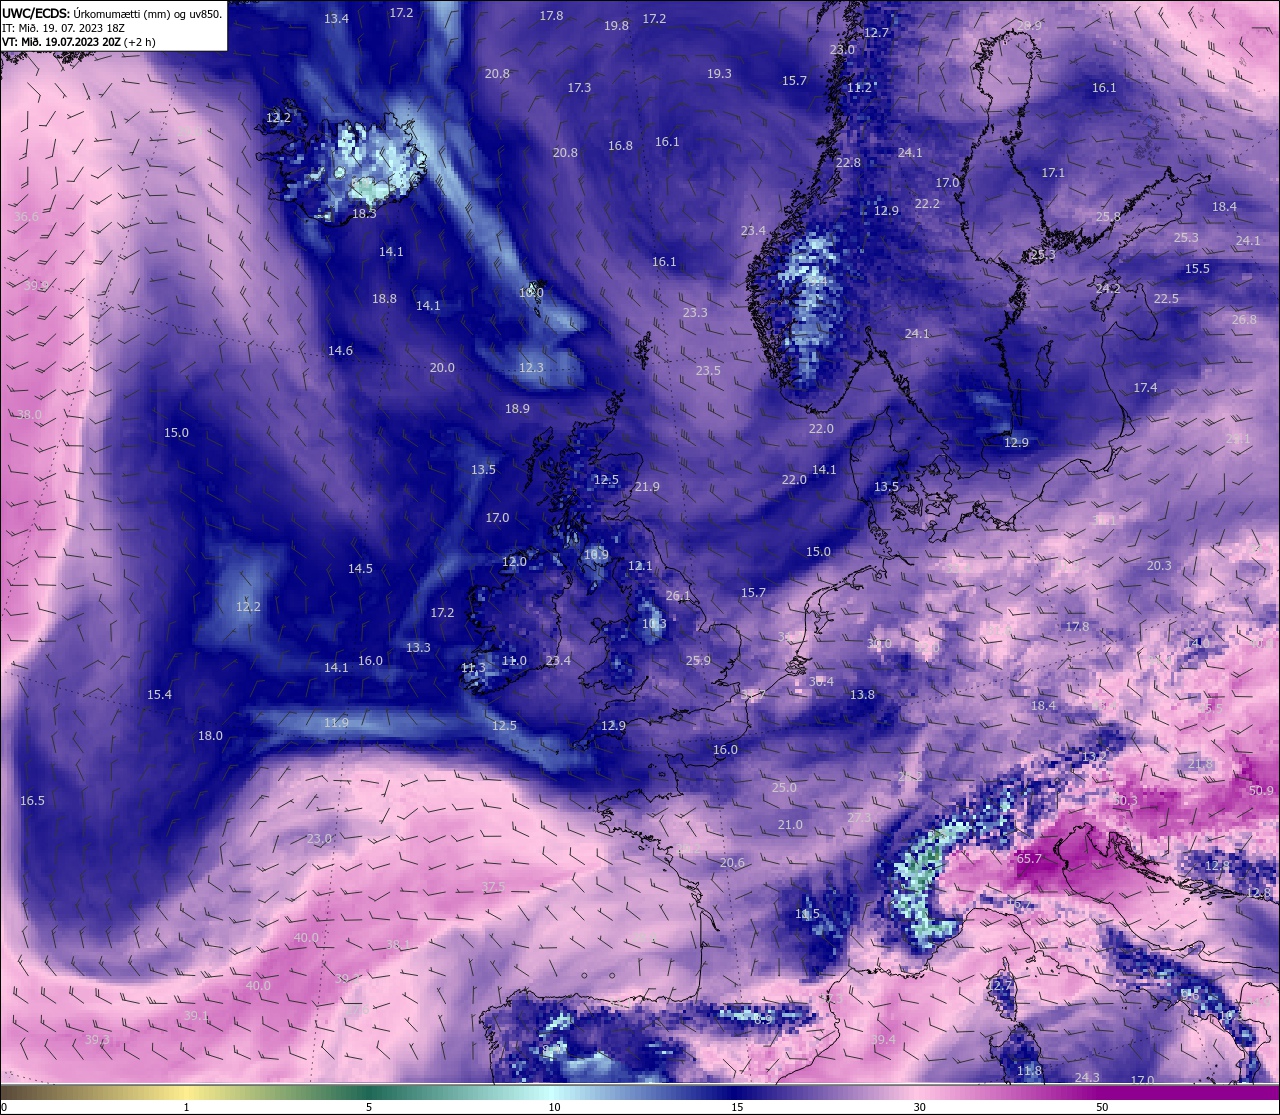Click the 16.8 value label

[x=620, y=146]
